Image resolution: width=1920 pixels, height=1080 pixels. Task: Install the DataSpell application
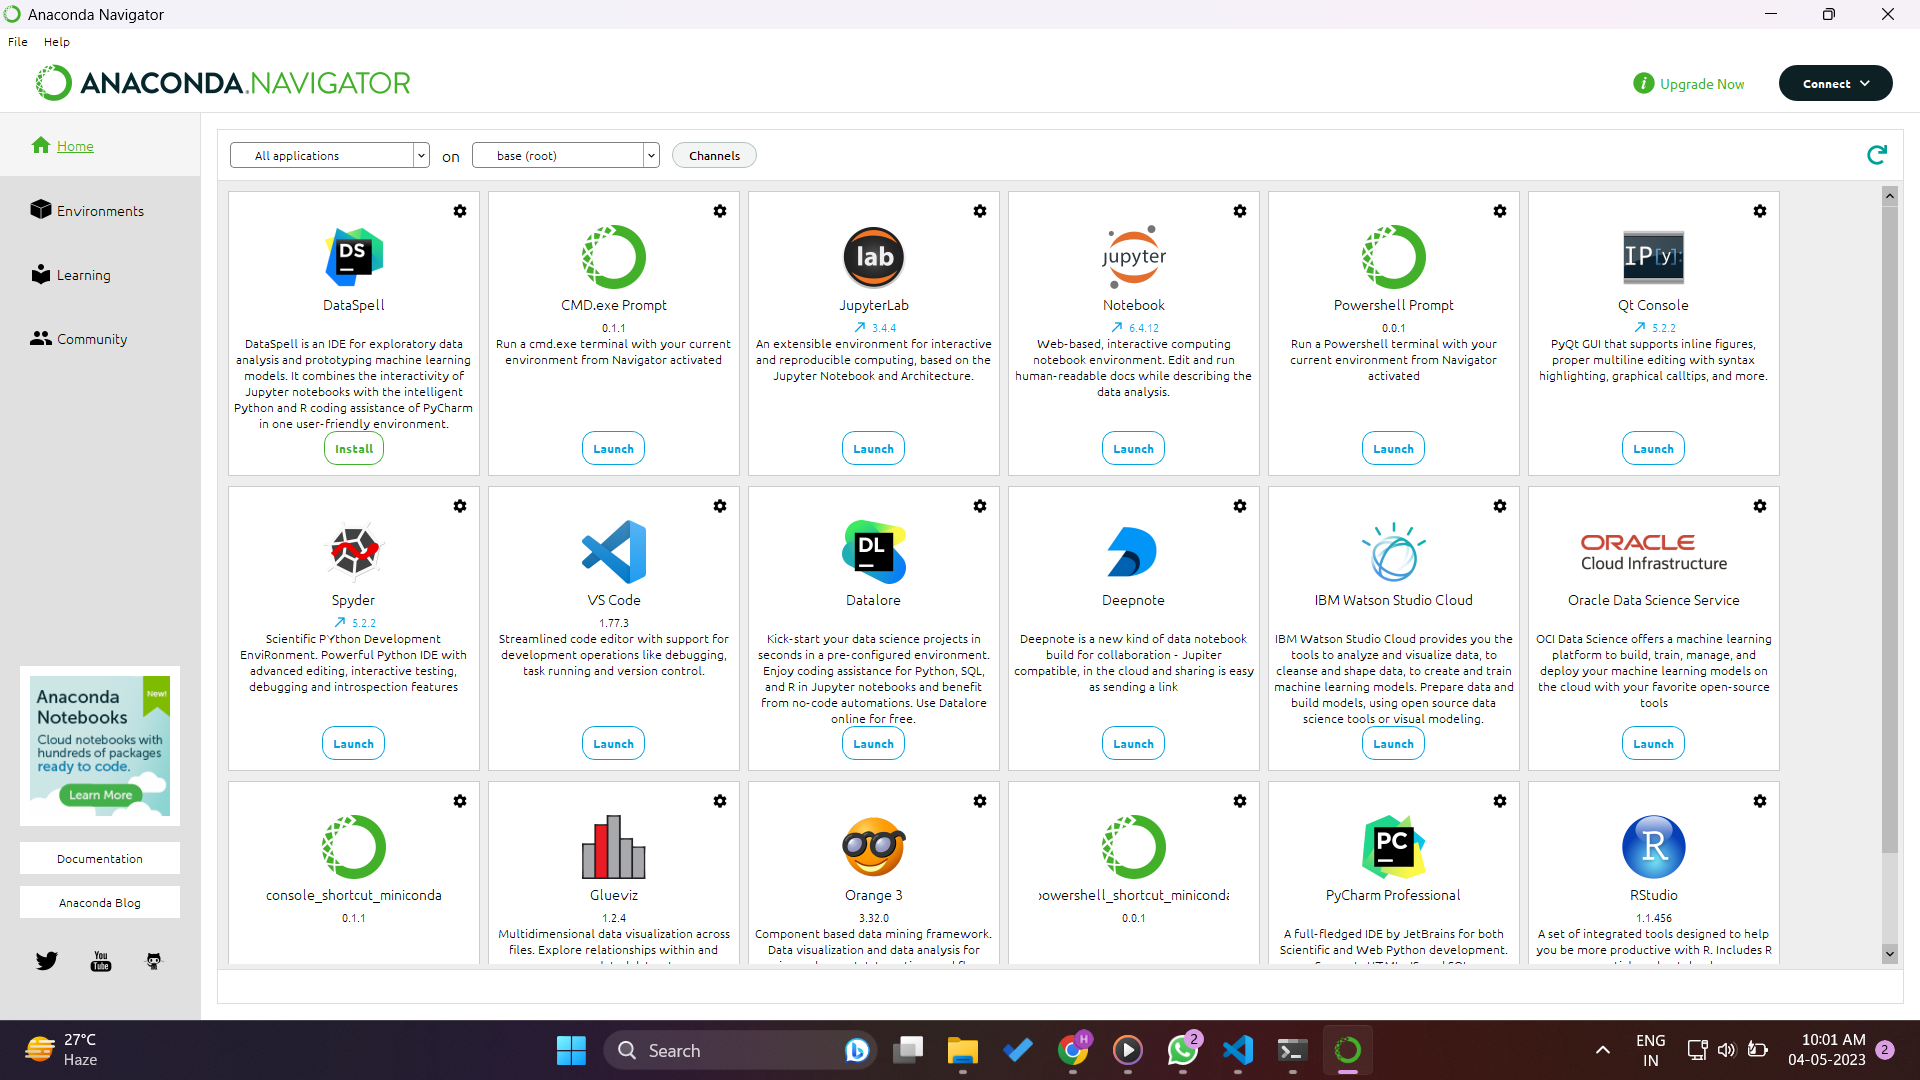pyautogui.click(x=354, y=449)
